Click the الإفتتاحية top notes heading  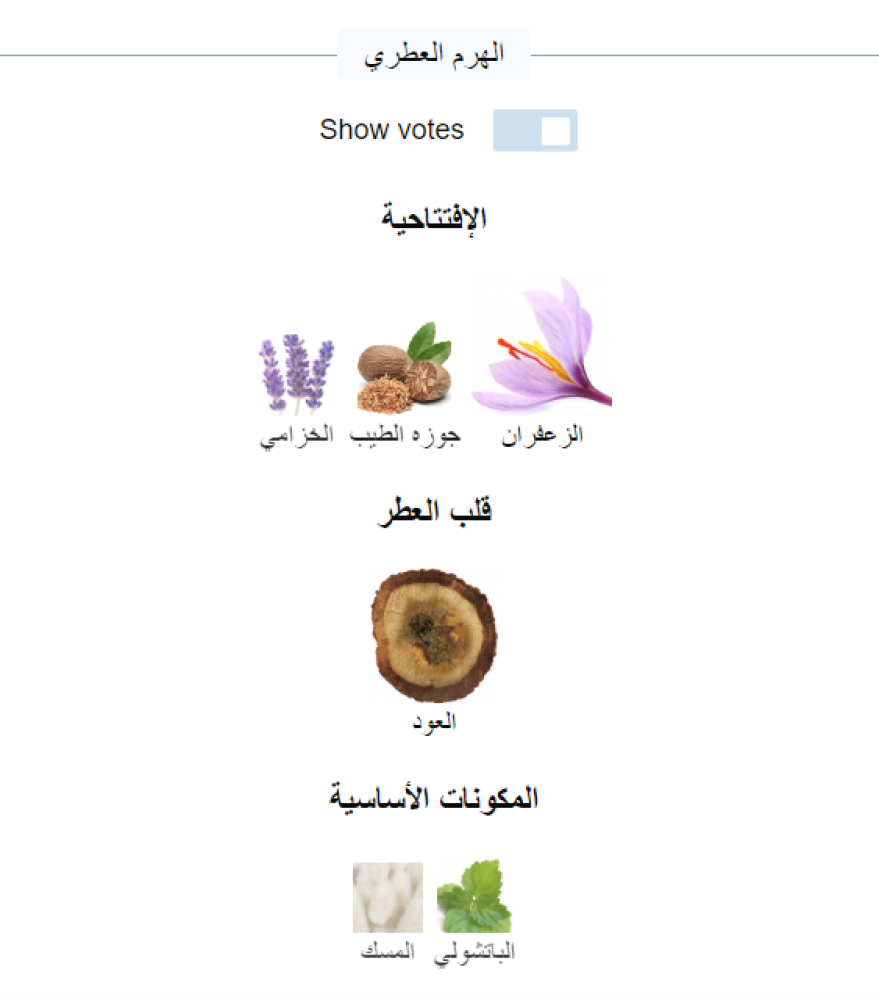(x=434, y=218)
